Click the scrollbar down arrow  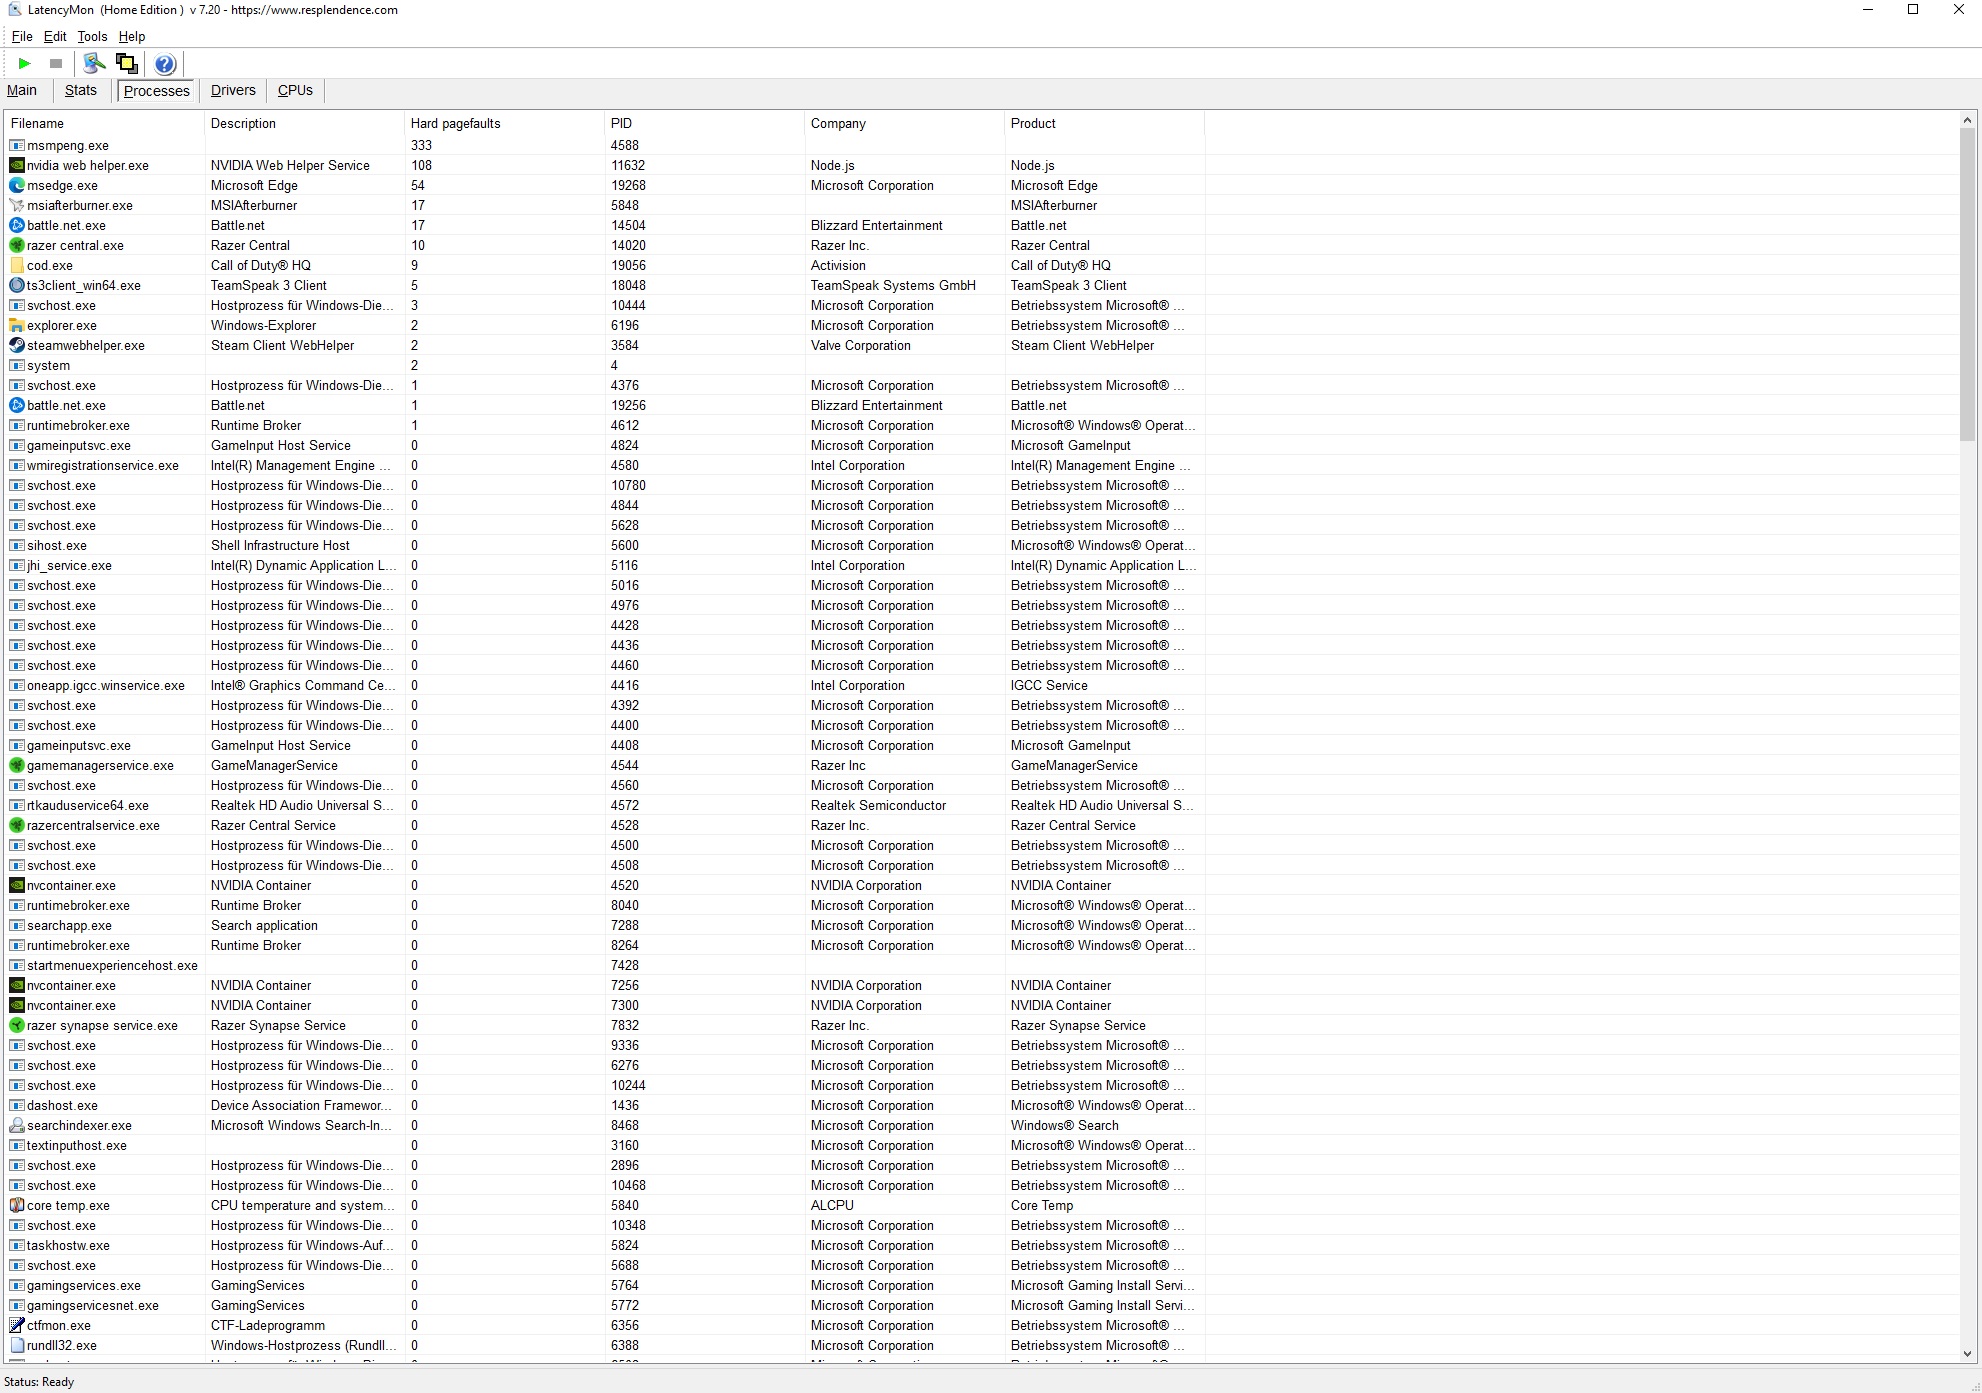1967,1354
